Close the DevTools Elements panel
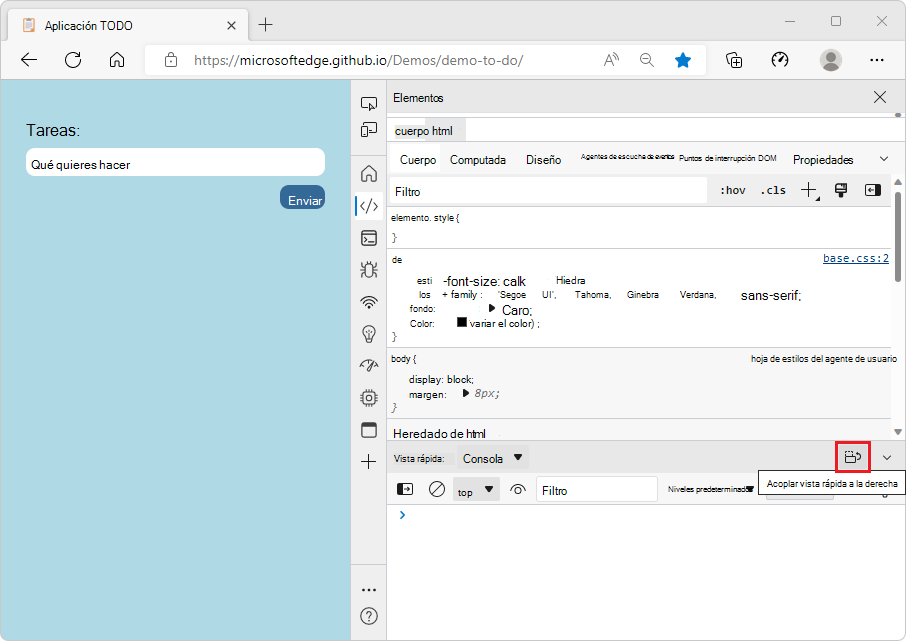Viewport: 906px width, 641px height. [x=880, y=97]
